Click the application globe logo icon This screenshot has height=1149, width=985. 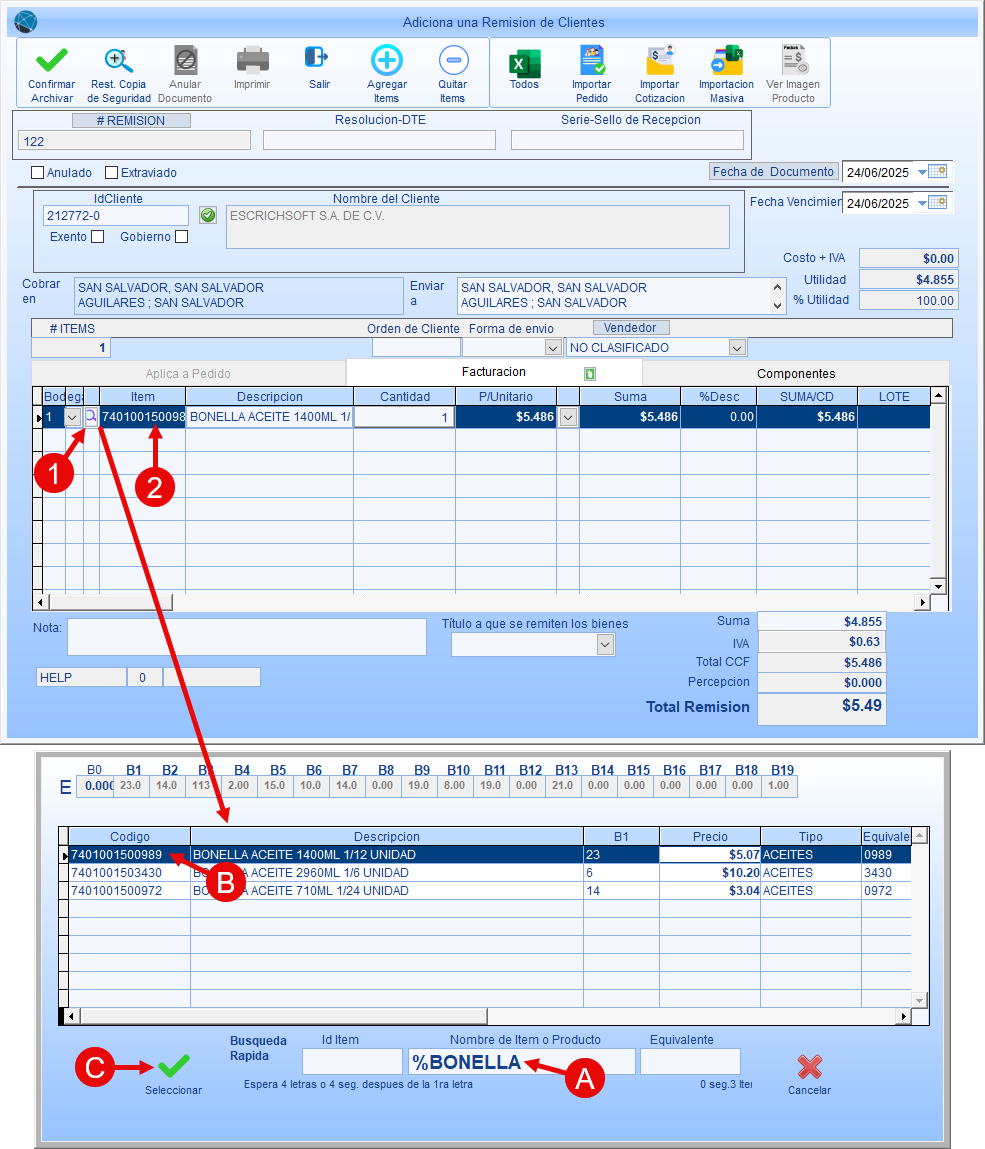point(26,22)
